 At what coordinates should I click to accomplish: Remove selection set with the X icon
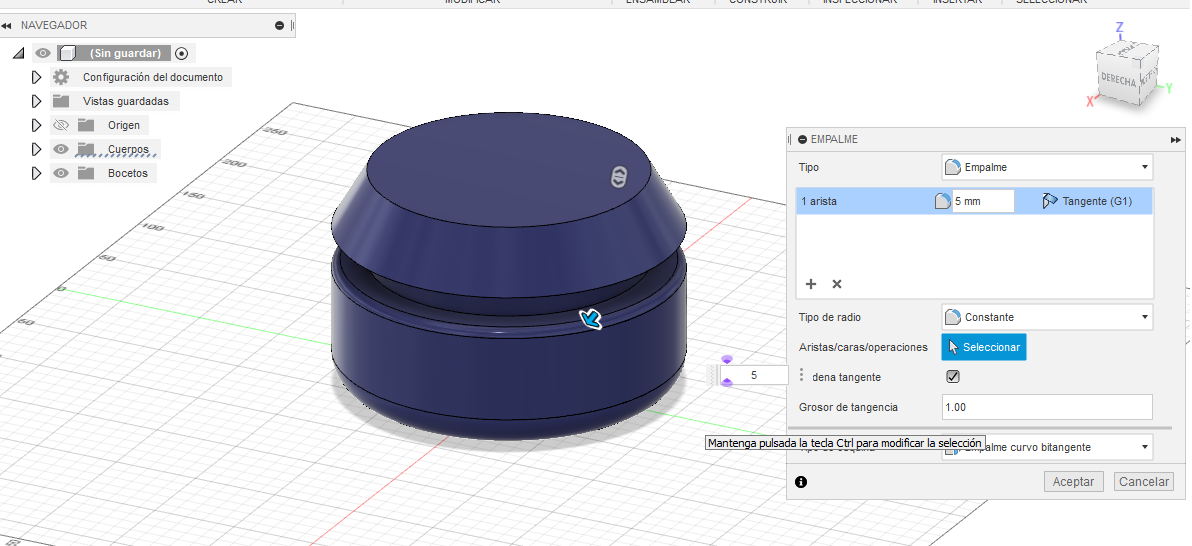[837, 284]
